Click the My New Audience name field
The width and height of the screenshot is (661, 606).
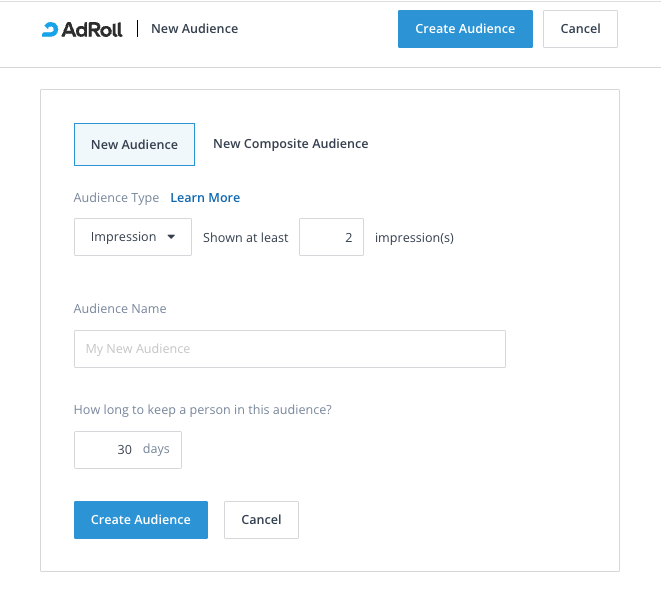click(x=290, y=349)
